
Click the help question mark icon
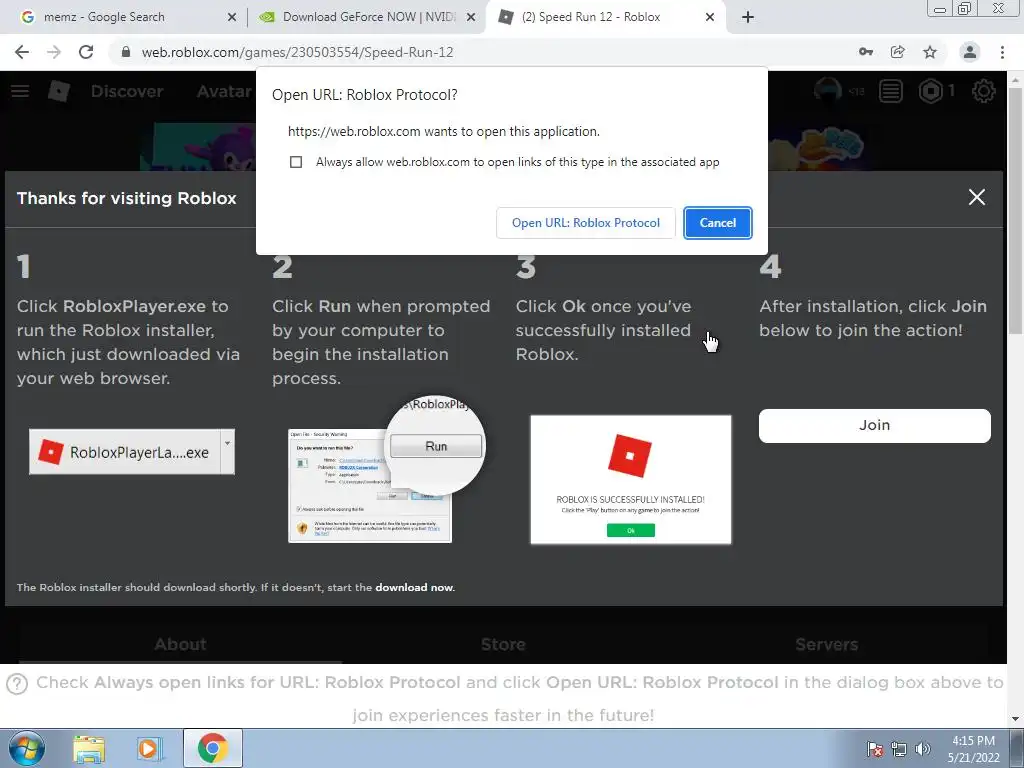pyautogui.click(x=17, y=684)
